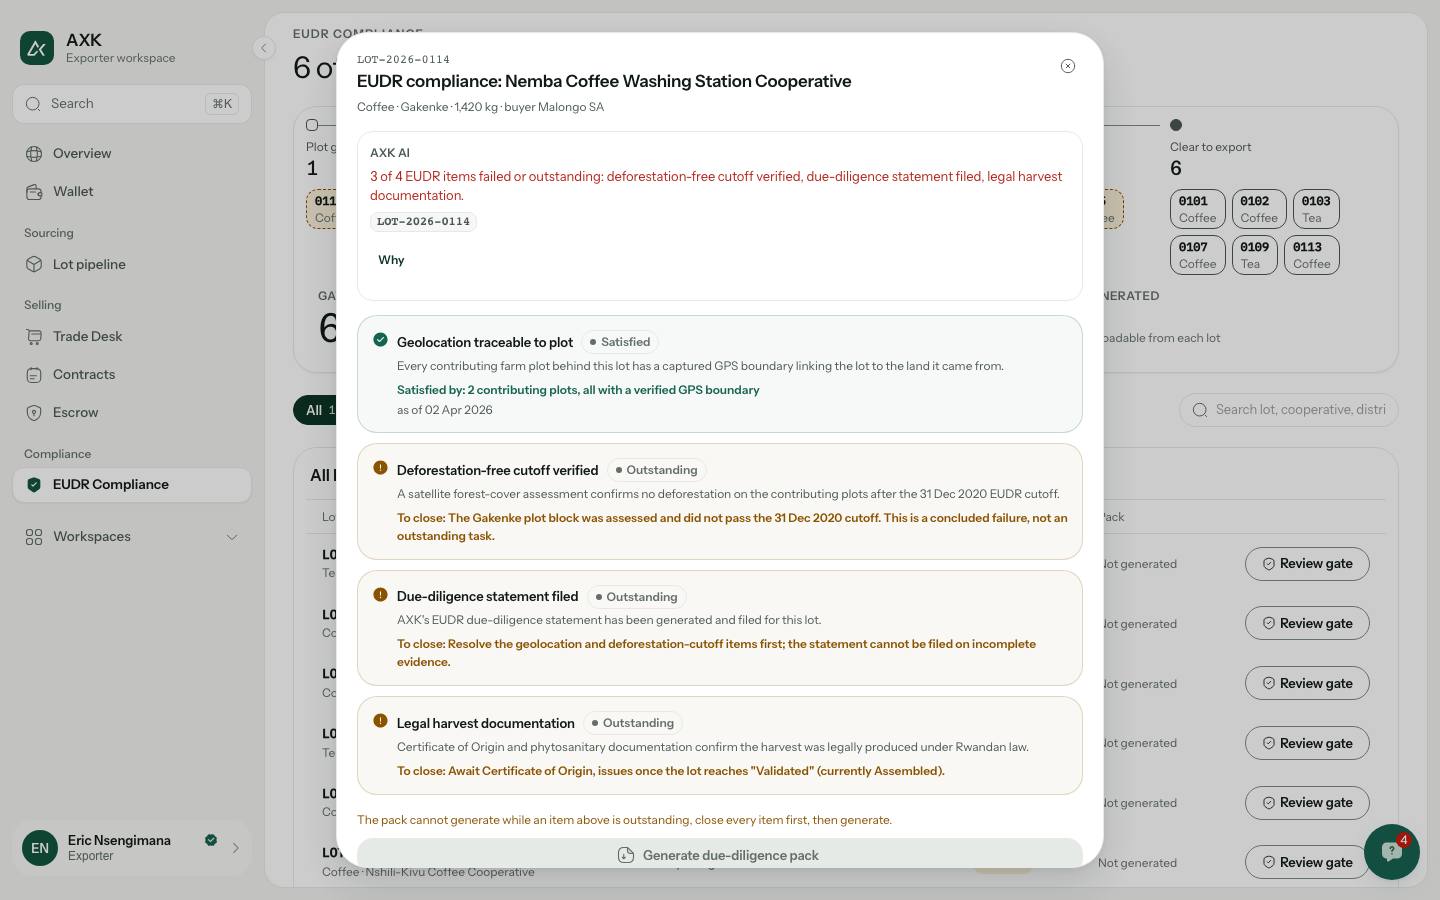The width and height of the screenshot is (1440, 900).
Task: Click the first Review gate button
Action: coord(1307,564)
